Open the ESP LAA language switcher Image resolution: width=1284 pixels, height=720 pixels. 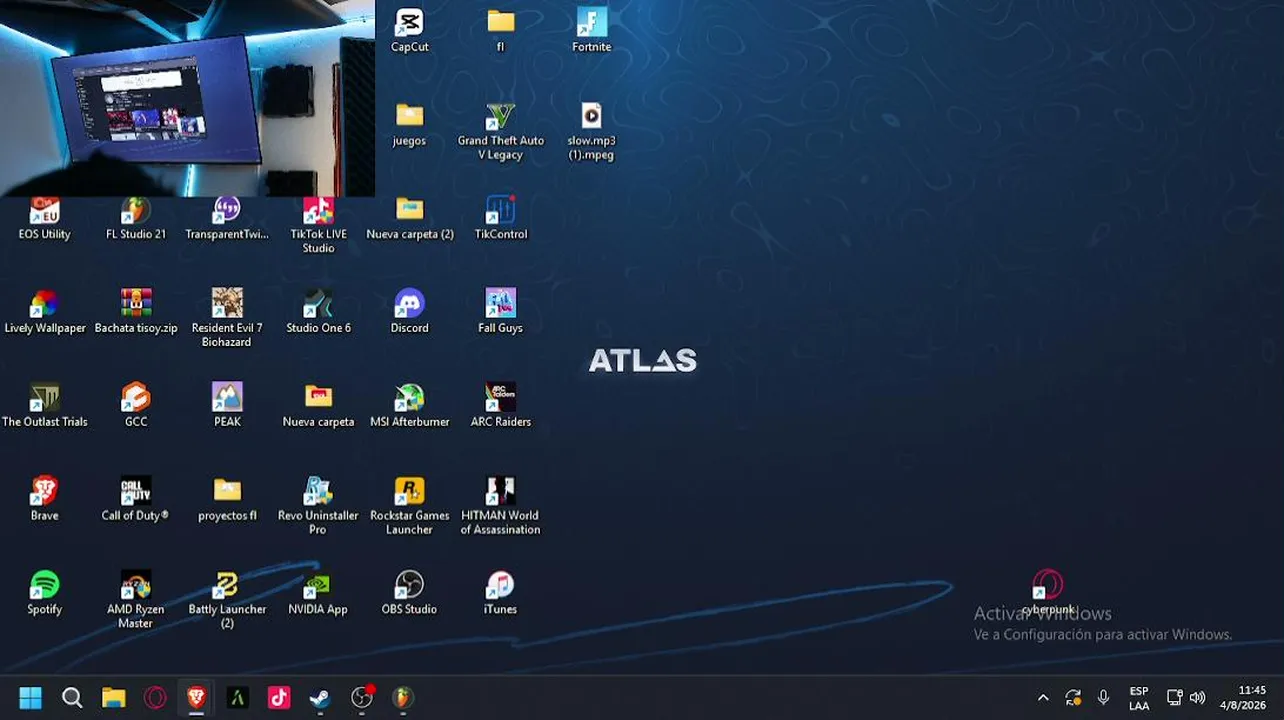1139,698
